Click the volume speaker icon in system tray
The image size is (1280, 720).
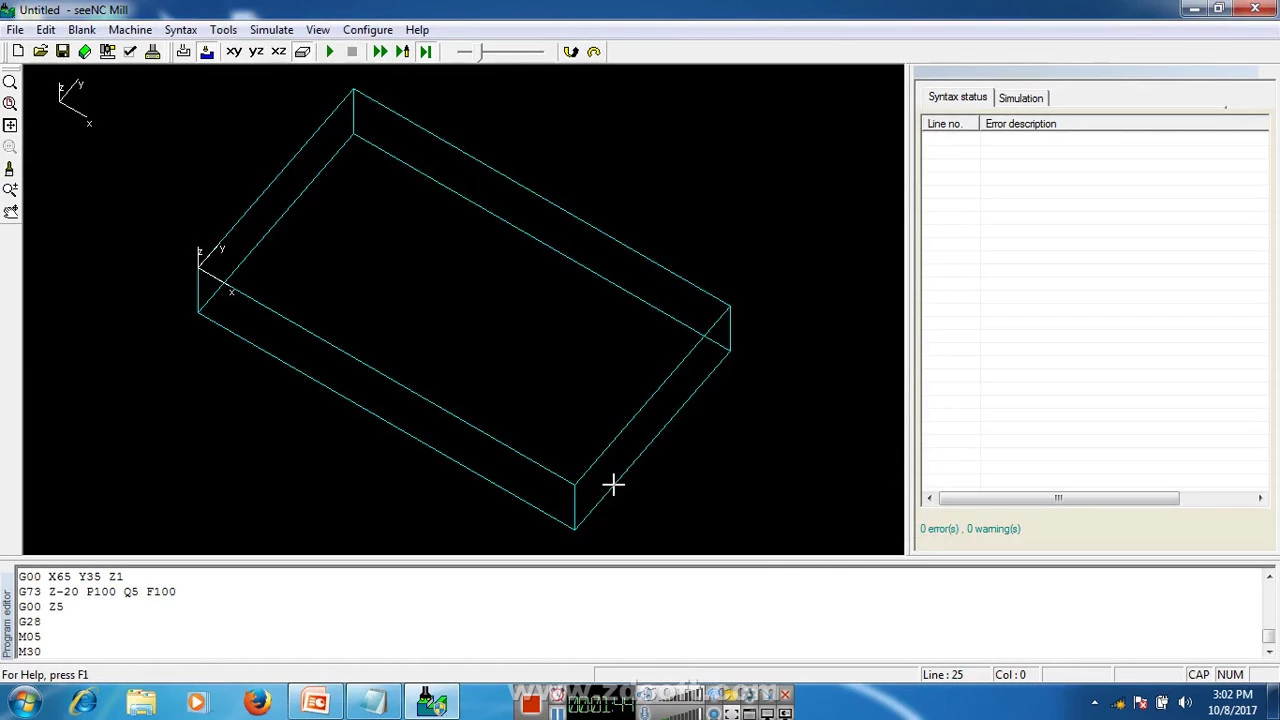1185,702
